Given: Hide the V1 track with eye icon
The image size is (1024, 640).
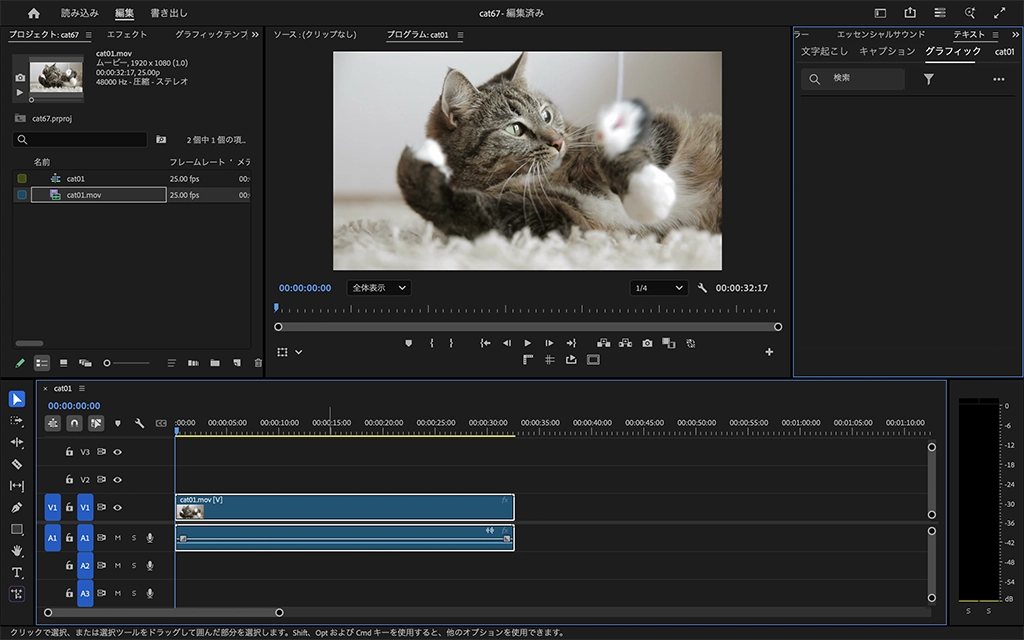Looking at the screenshot, I should 117,508.
